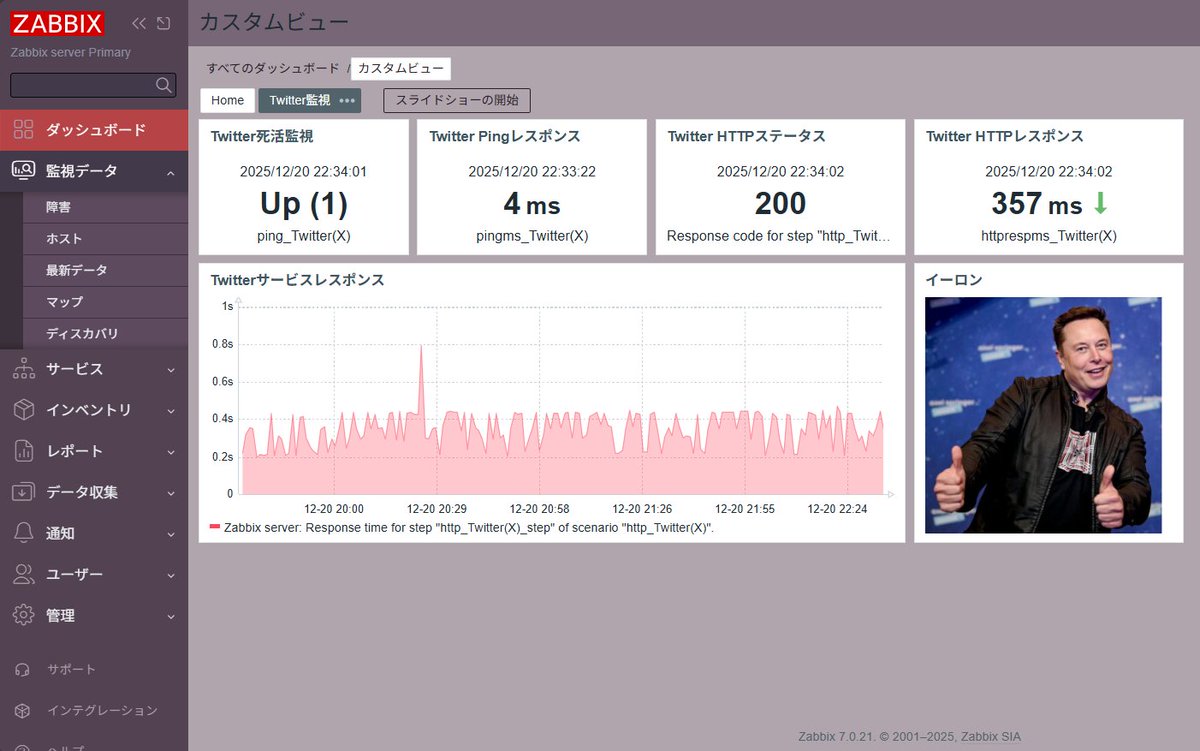The width and height of the screenshot is (1200, 751).
Task: Click the レポート chart document icon
Action: (23, 451)
